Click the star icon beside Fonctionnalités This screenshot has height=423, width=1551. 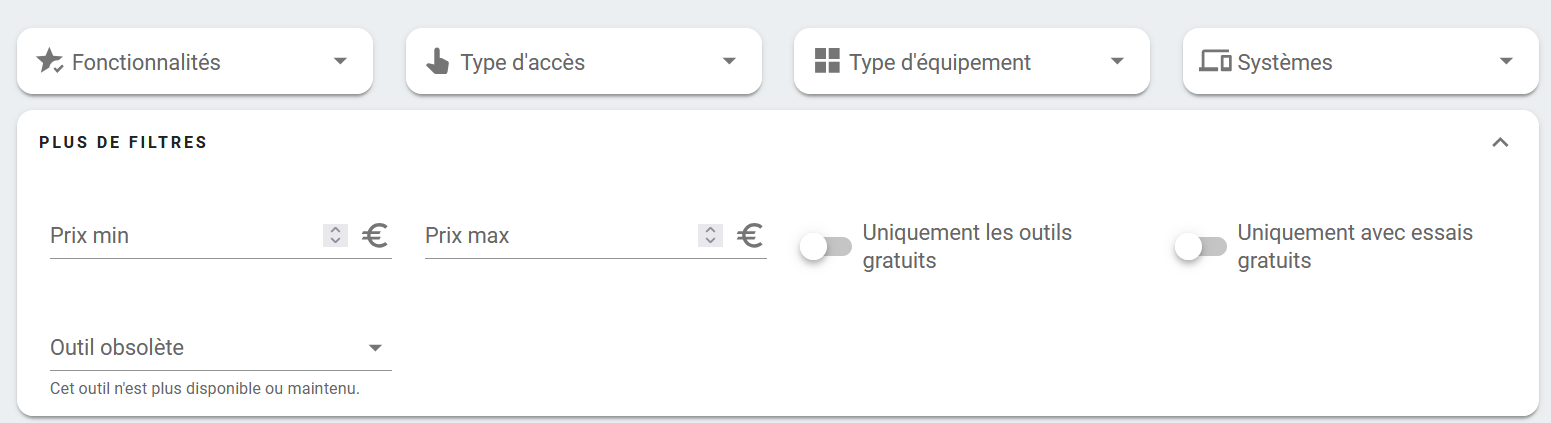(50, 61)
